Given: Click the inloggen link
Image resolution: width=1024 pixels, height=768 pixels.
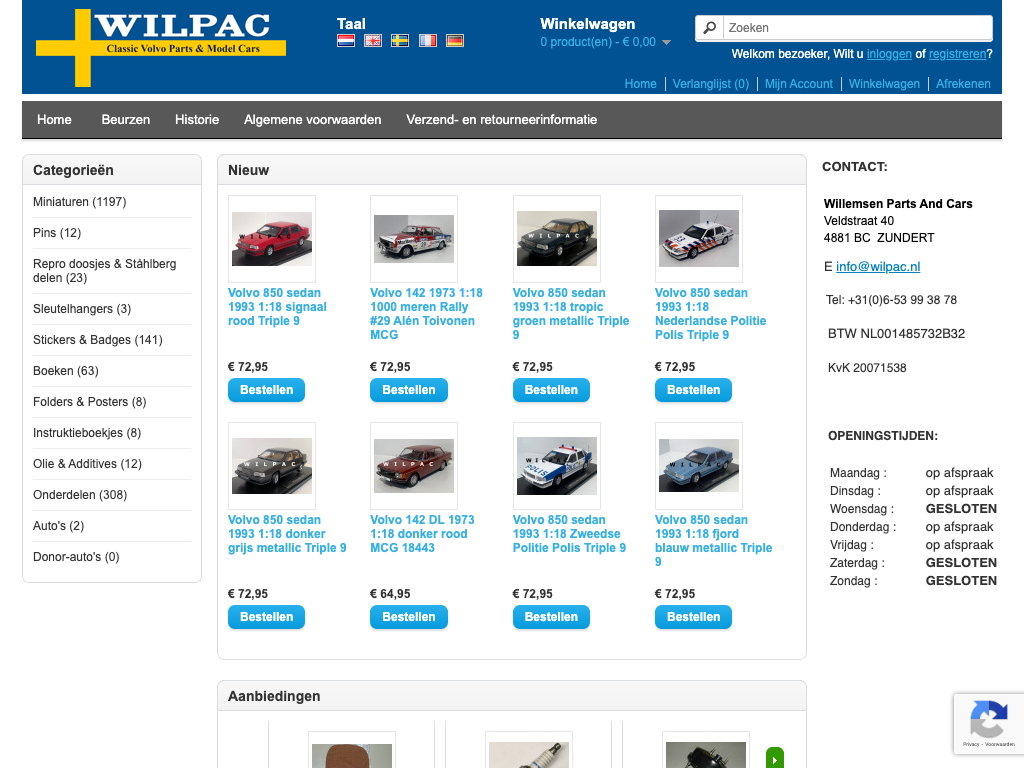Looking at the screenshot, I should [x=888, y=54].
